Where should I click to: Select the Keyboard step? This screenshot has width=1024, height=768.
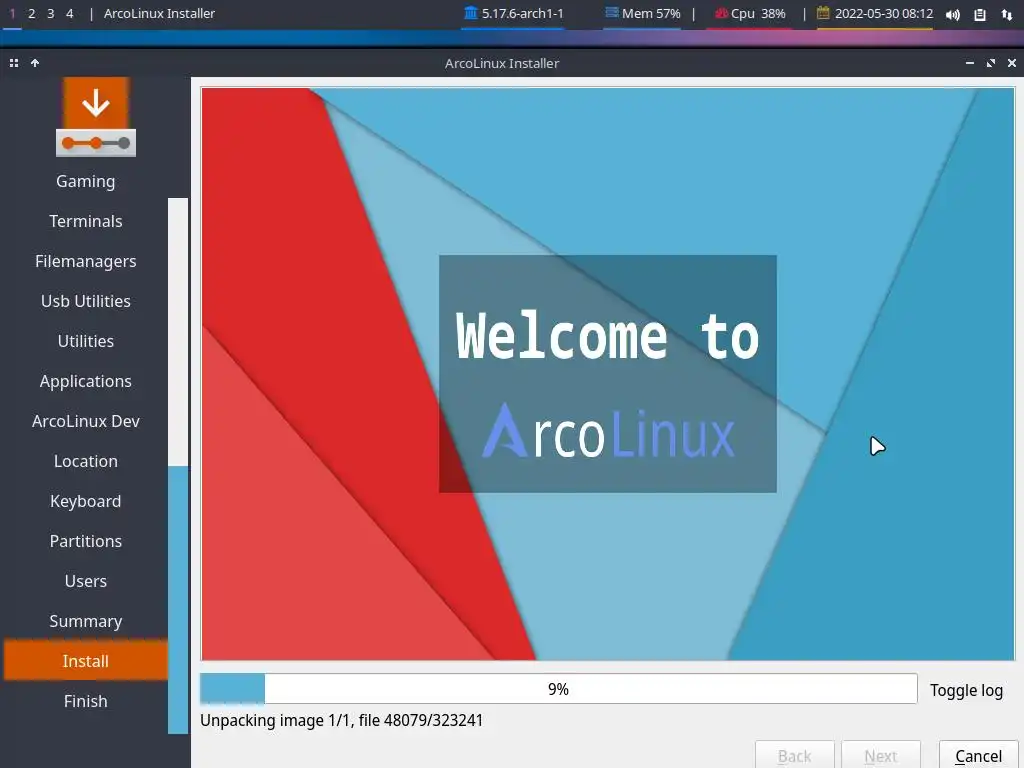point(86,501)
